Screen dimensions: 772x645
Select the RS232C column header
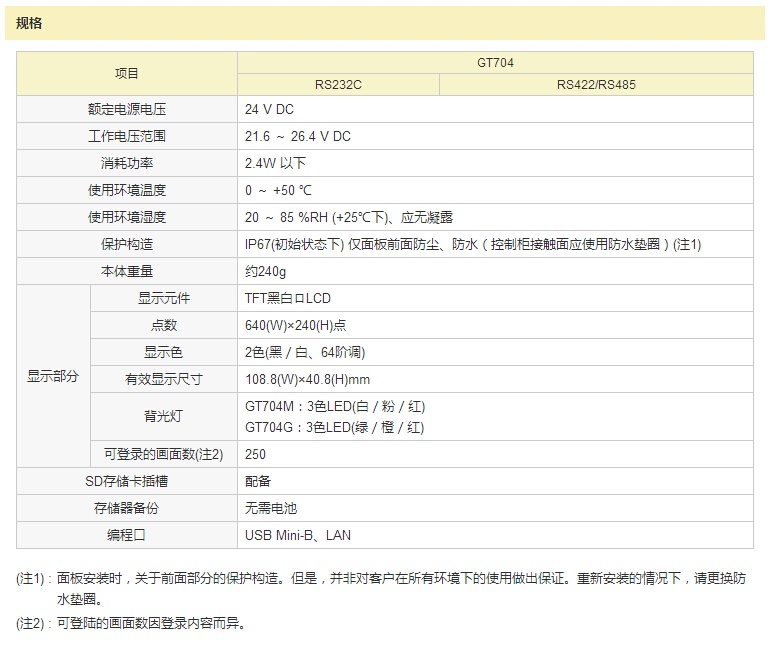click(338, 85)
